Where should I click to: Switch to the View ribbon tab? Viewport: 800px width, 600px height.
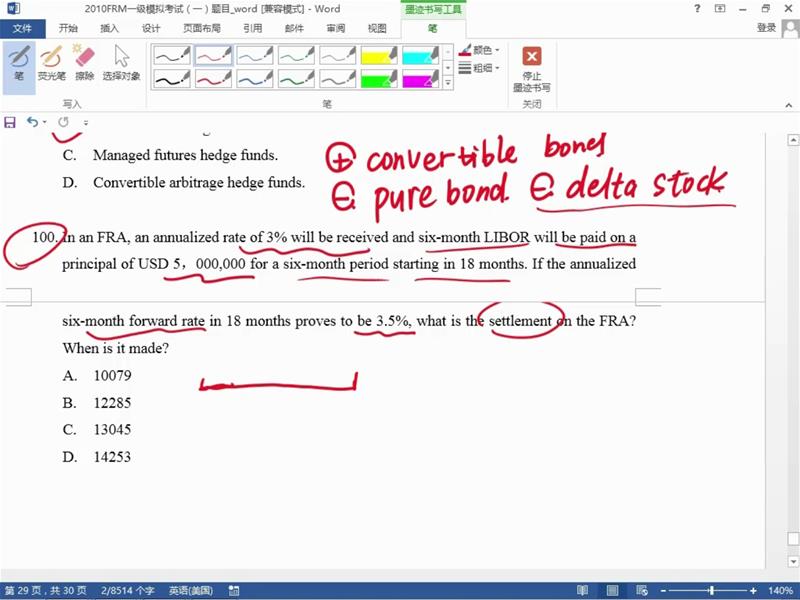click(x=377, y=29)
